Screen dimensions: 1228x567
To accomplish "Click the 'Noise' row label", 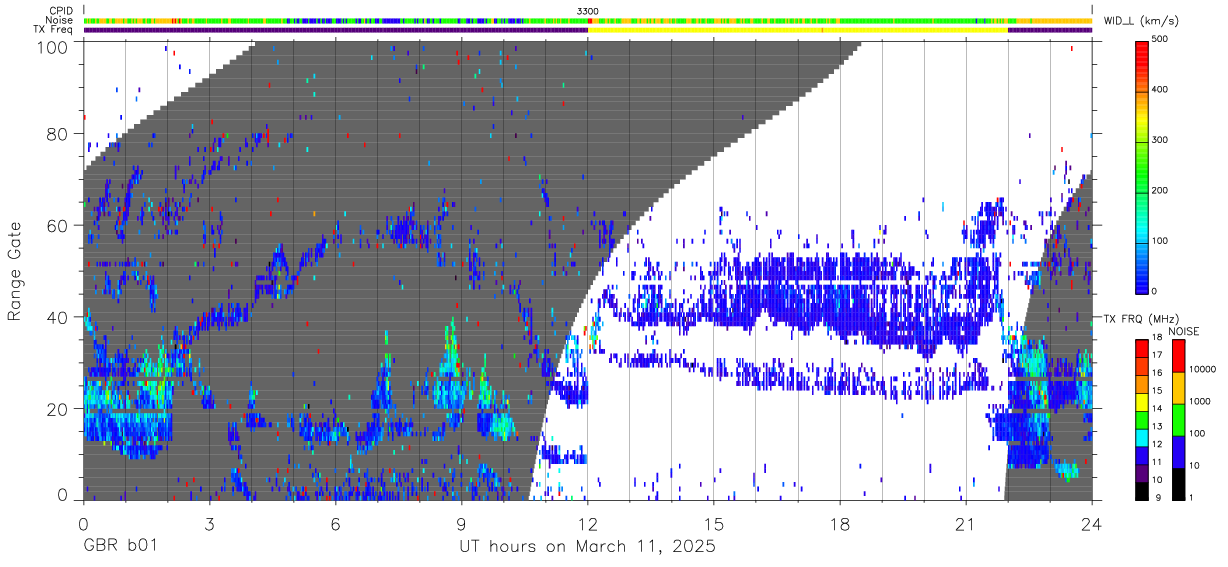I will click(61, 20).
